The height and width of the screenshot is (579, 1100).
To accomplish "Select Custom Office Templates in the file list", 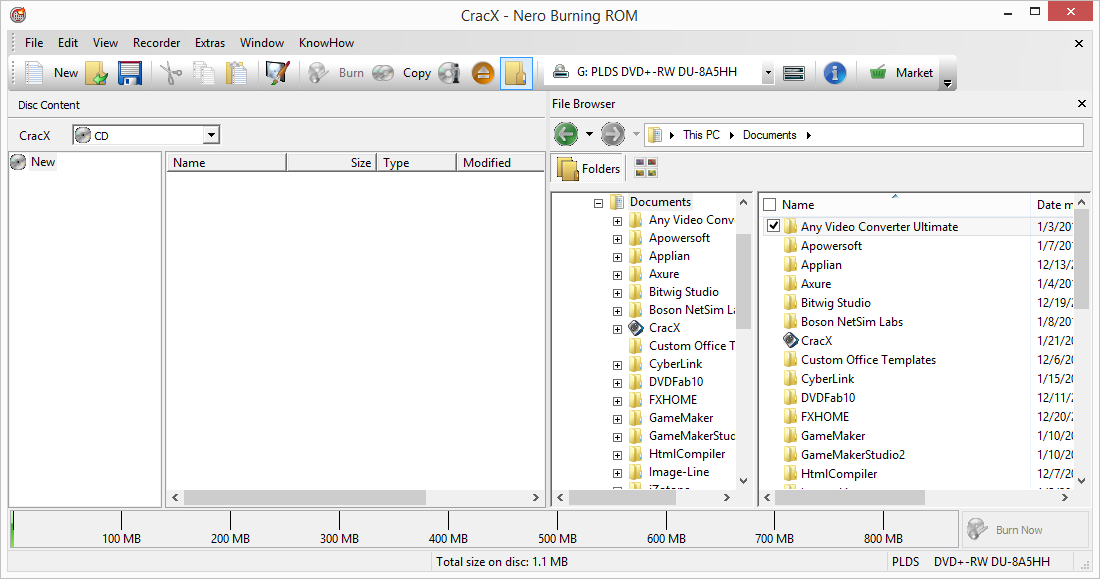I will pos(868,359).
